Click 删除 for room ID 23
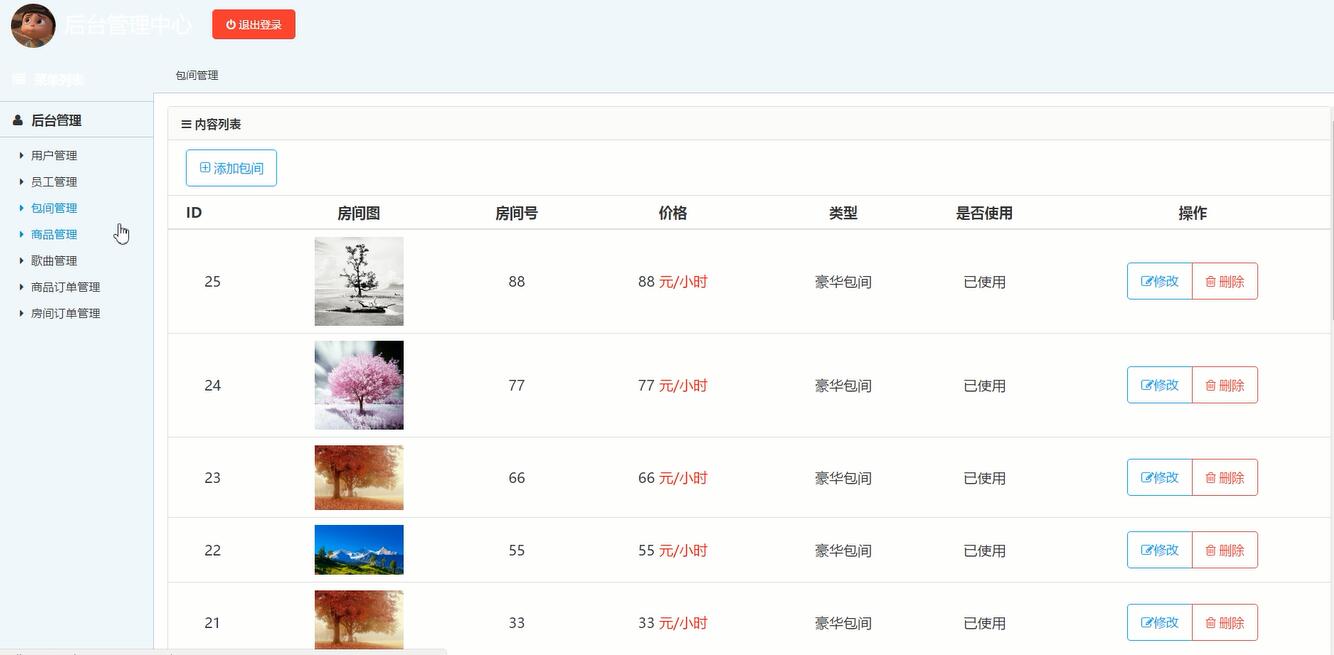The width and height of the screenshot is (1334, 655). [1225, 477]
